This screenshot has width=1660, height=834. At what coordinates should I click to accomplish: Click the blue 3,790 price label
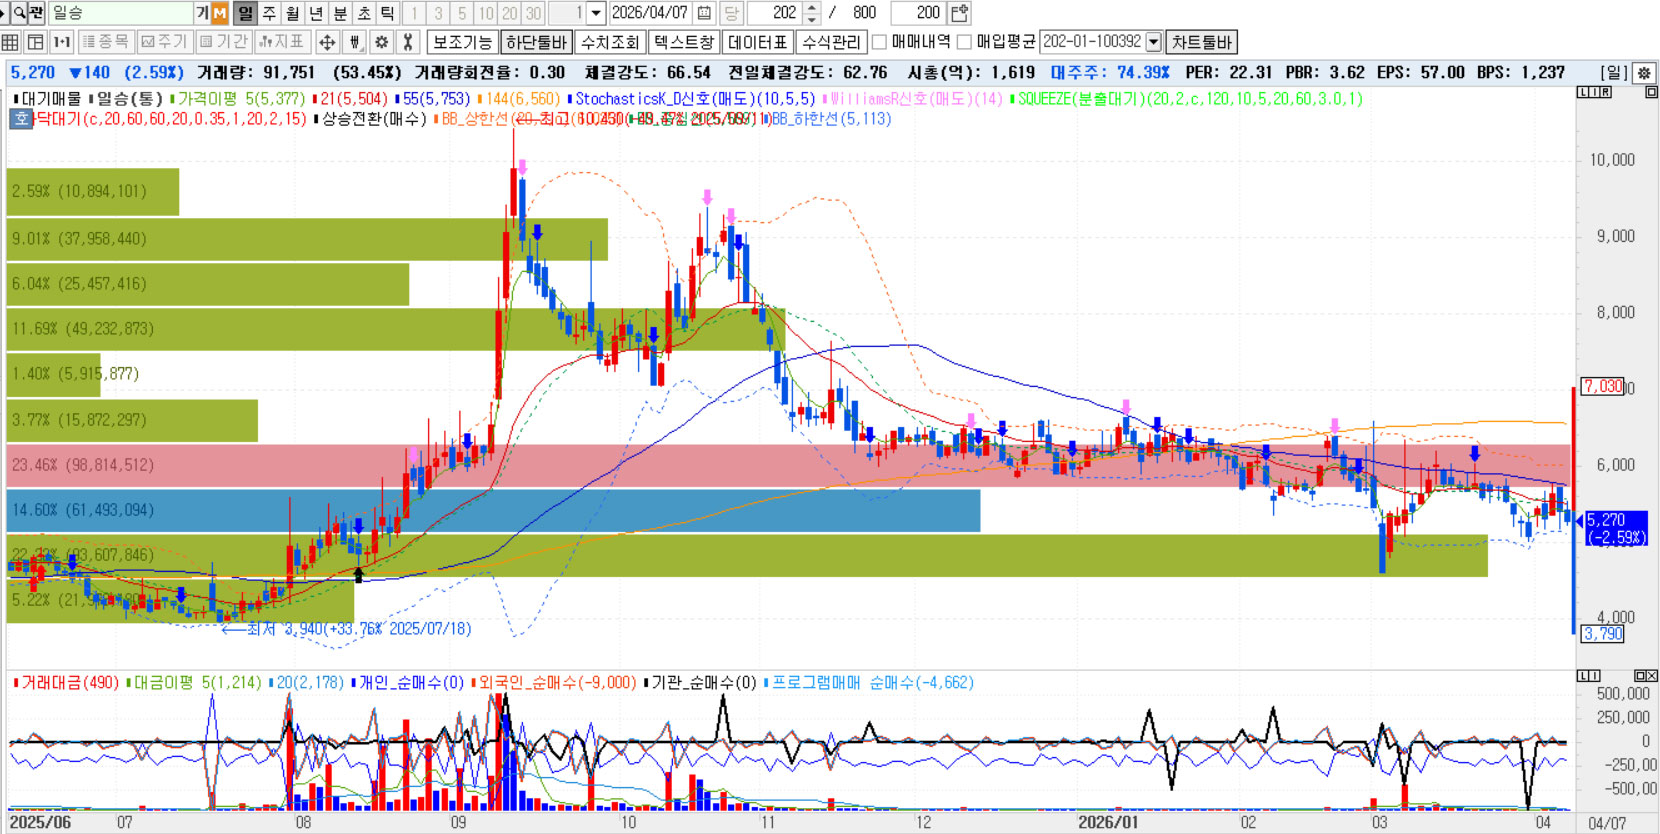click(1603, 634)
